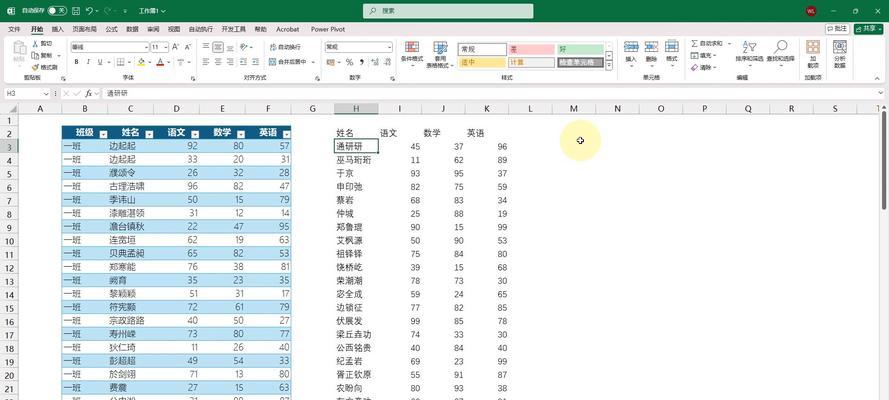This screenshot has height=400, width=889.
Task: Apply the 适中 (Neutral) yellow cell style
Action: (x=482, y=62)
